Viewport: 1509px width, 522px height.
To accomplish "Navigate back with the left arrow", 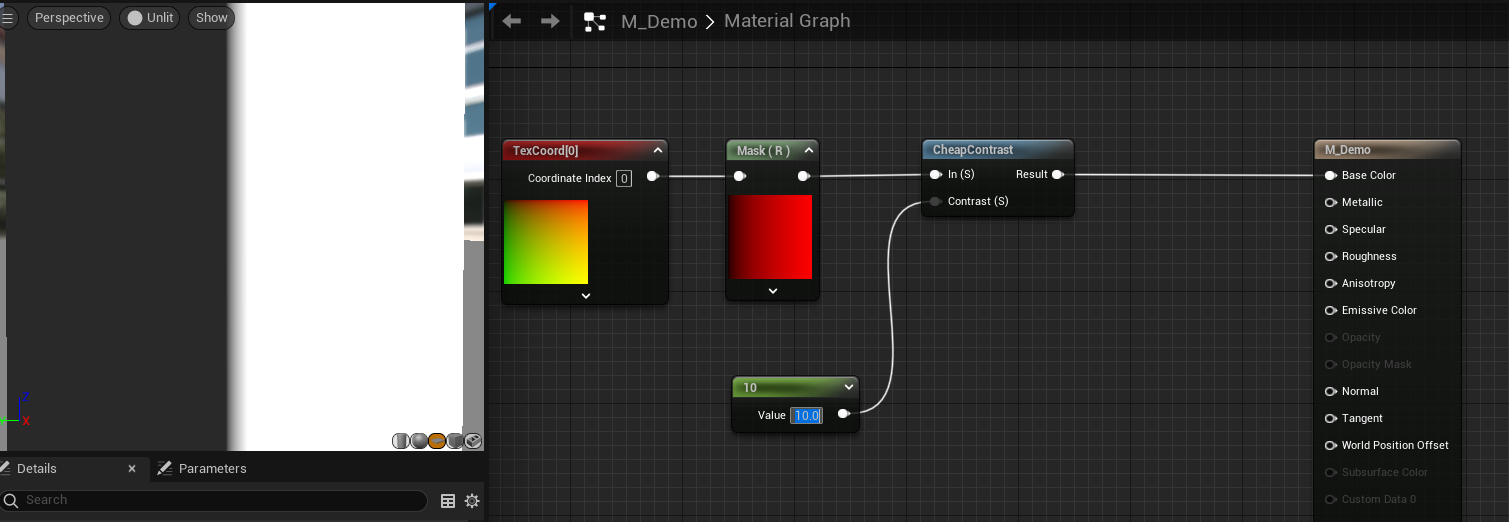I will pyautogui.click(x=512, y=21).
